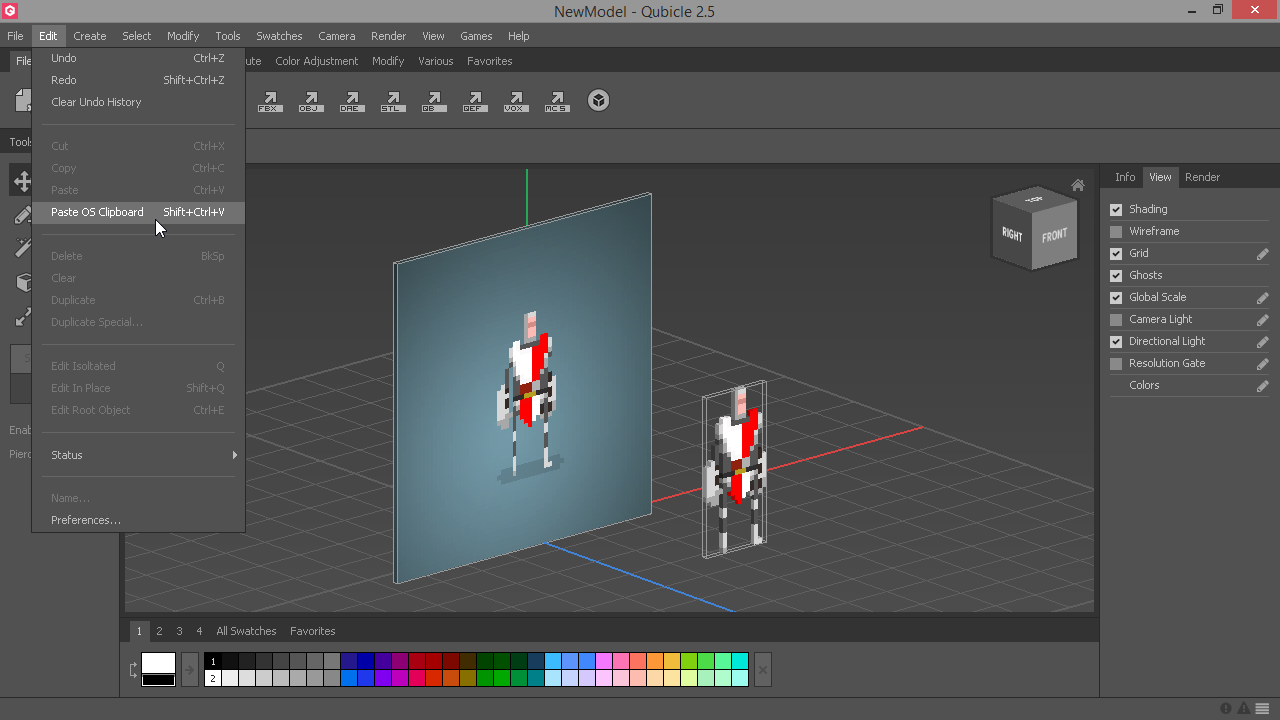The image size is (1280, 720).
Task: Turn on the Camera Light checkbox
Action: pyautogui.click(x=1116, y=320)
